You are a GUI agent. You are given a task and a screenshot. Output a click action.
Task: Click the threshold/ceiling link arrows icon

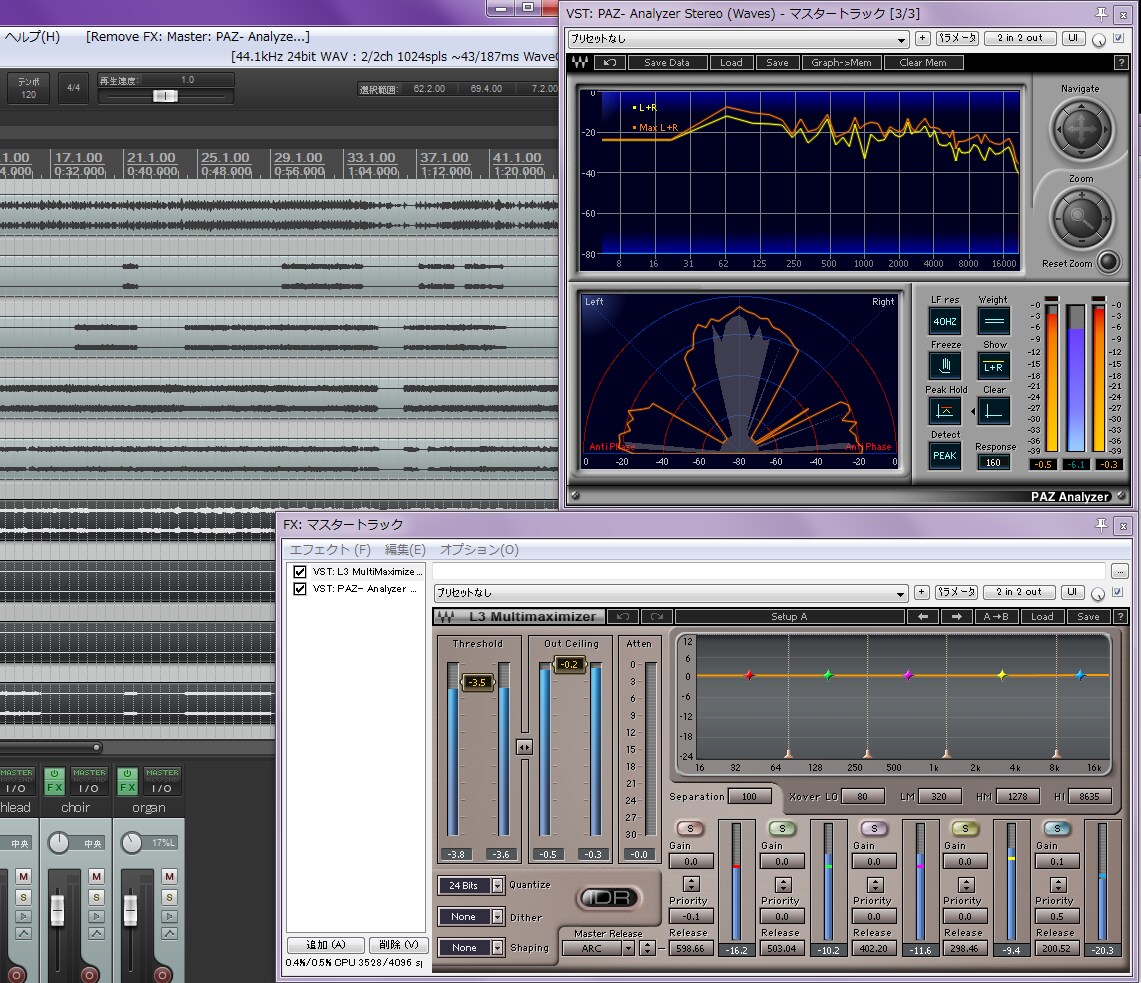pyautogui.click(x=524, y=747)
